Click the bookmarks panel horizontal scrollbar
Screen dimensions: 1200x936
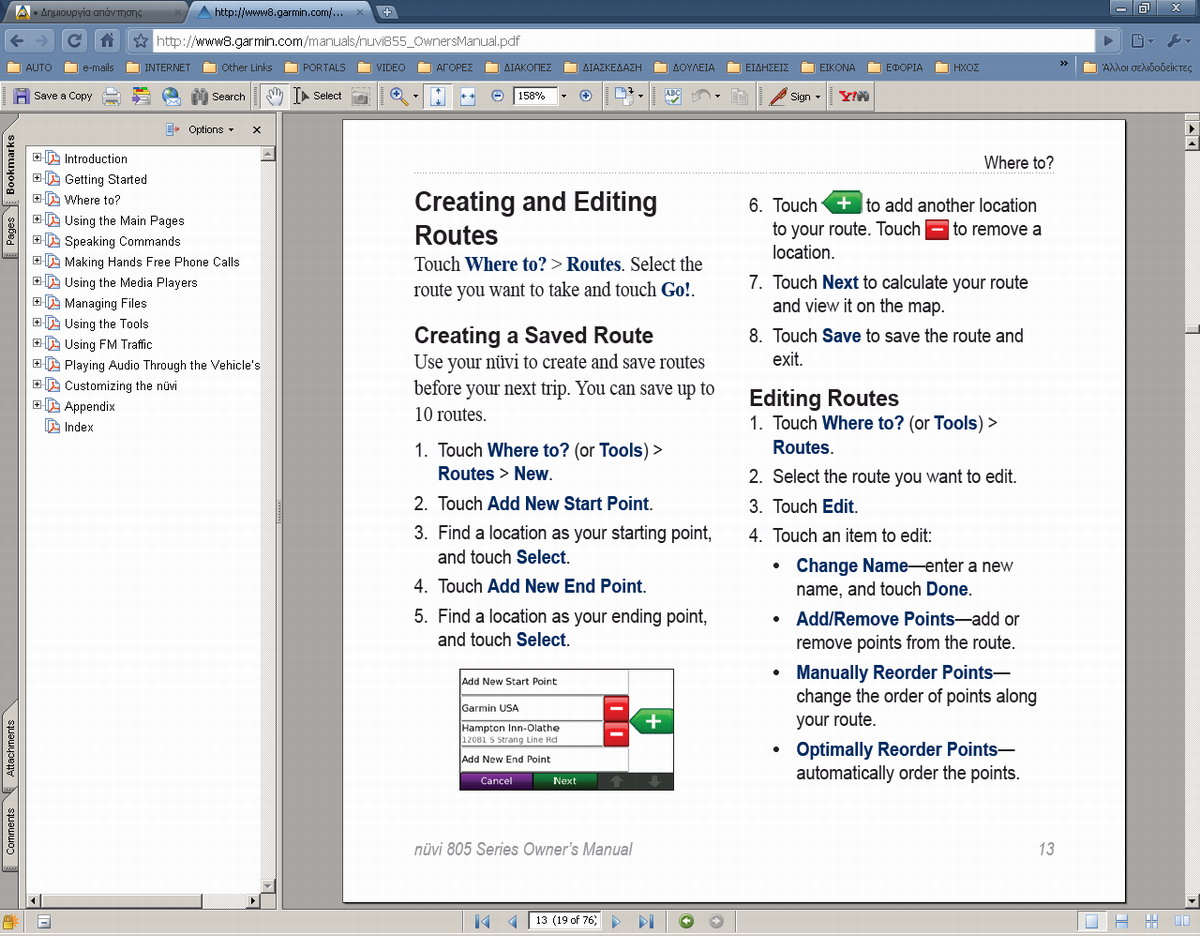[x=142, y=900]
